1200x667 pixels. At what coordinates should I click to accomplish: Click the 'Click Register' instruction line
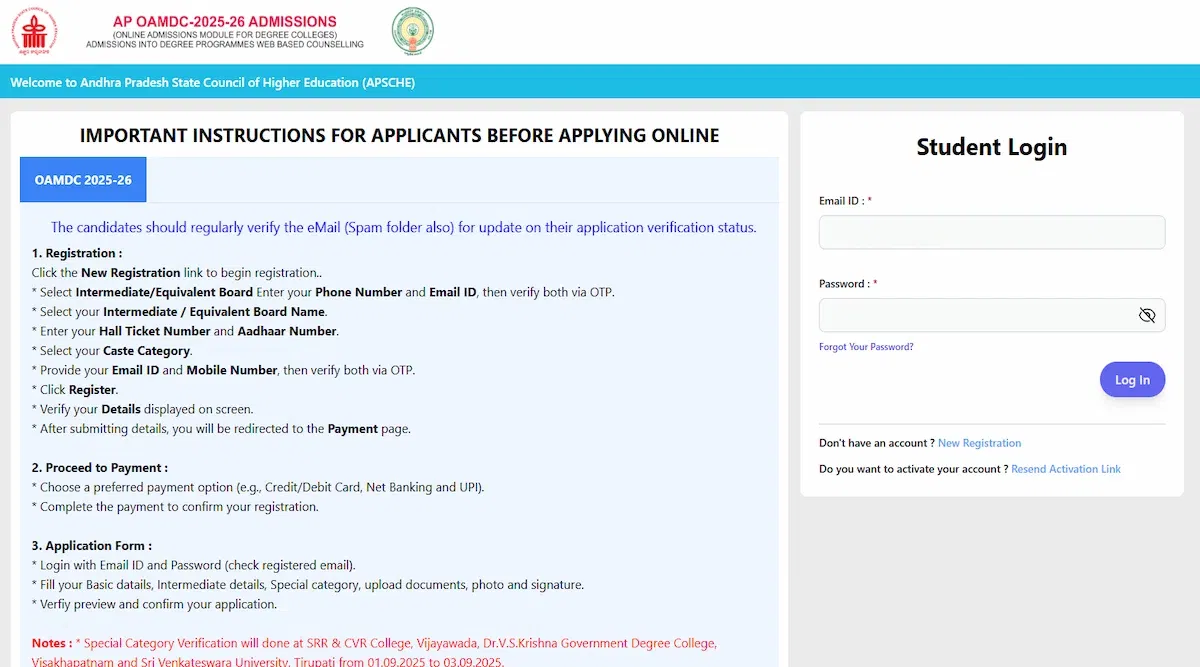[x=75, y=390]
